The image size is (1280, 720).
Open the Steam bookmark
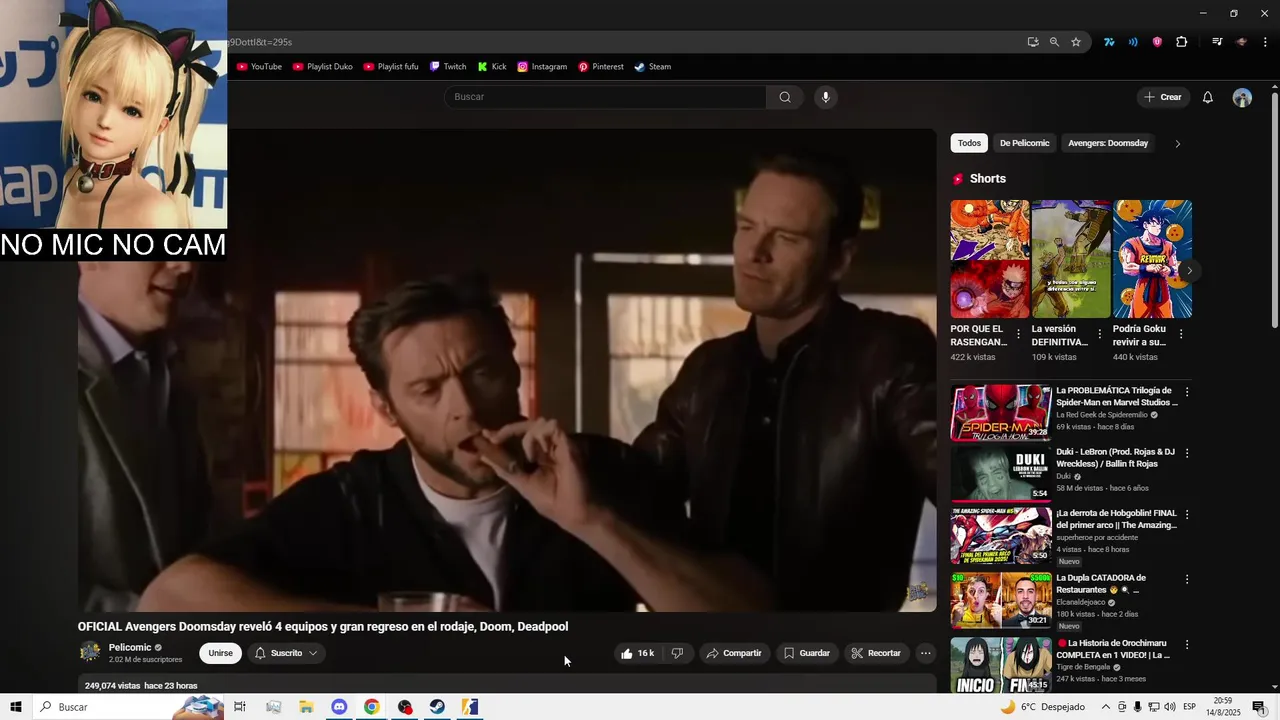click(653, 67)
